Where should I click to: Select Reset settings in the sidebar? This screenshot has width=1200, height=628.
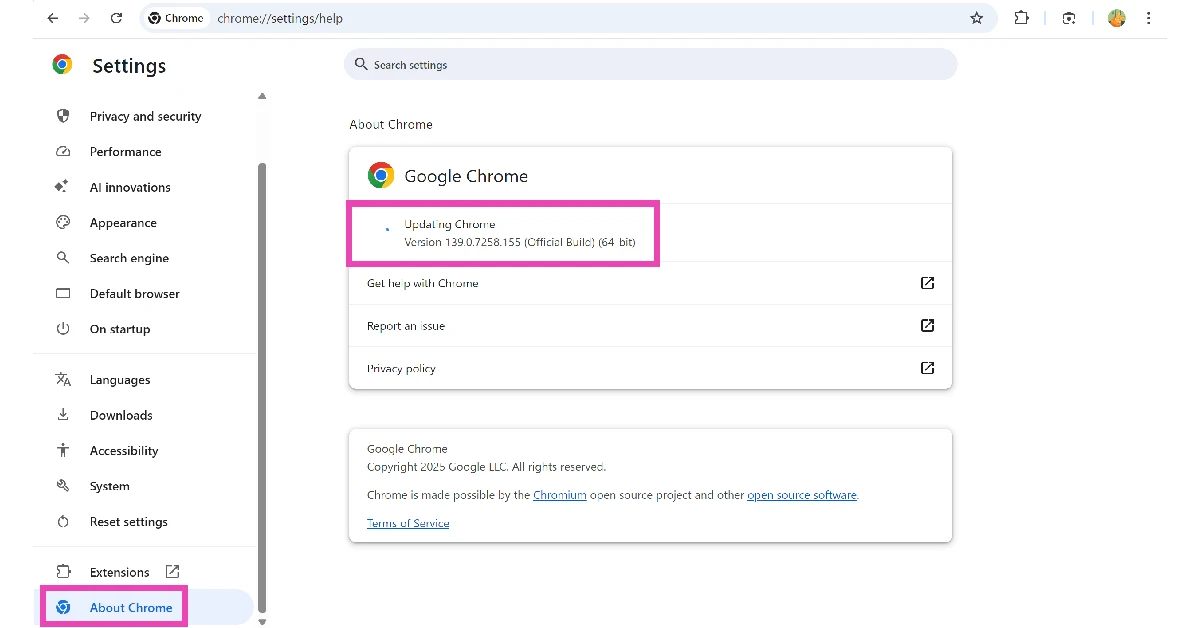coord(128,522)
